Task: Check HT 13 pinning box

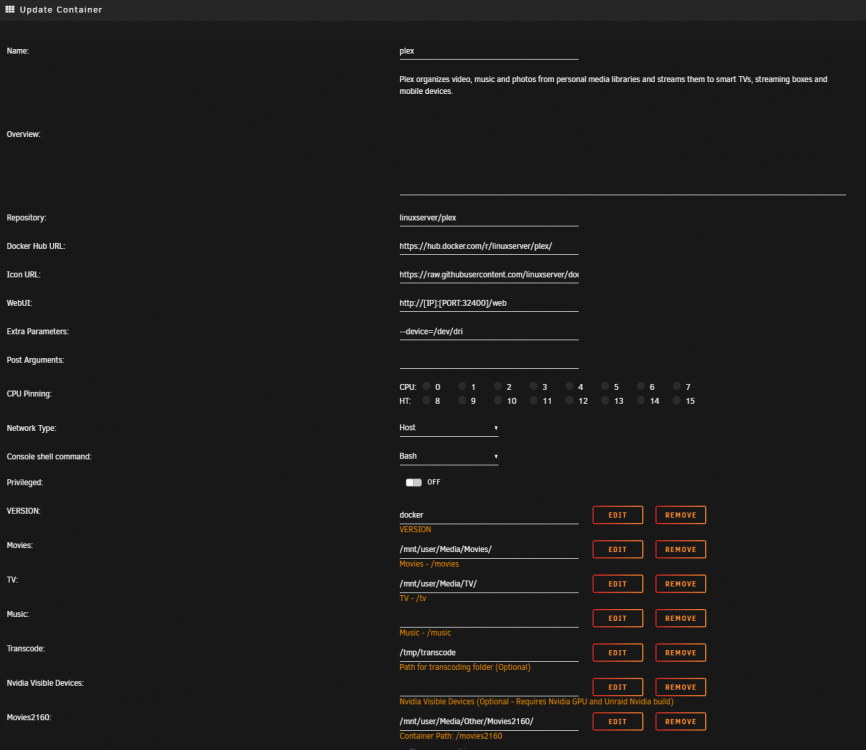Action: (x=605, y=400)
